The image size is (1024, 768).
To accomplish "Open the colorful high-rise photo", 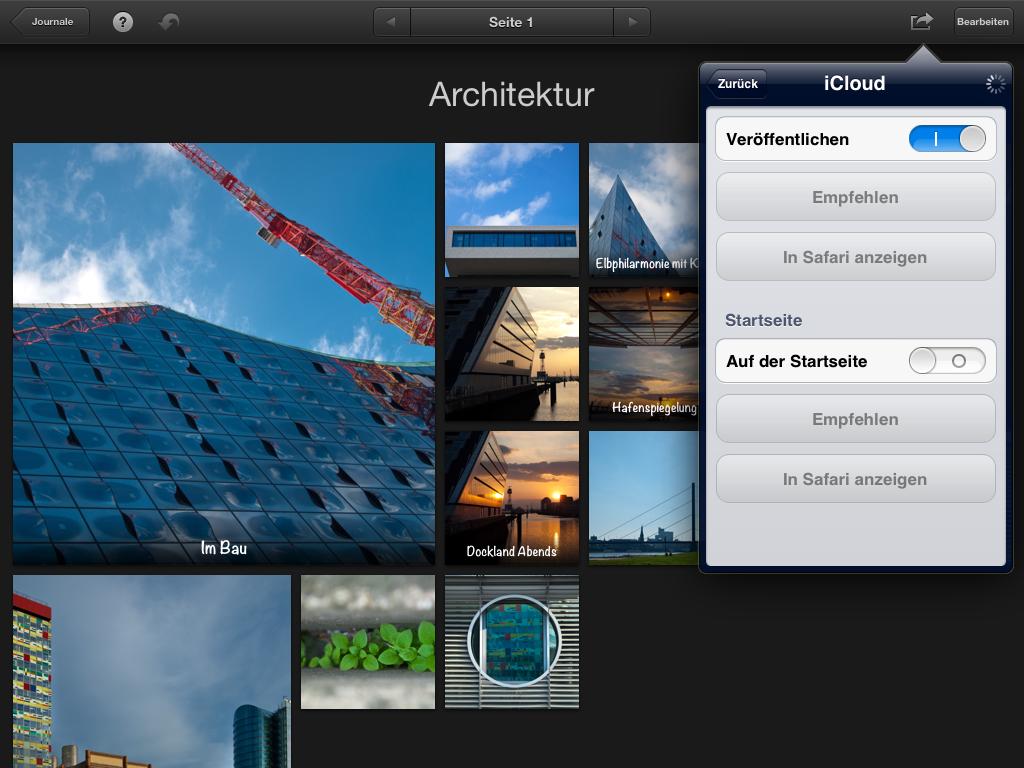I will (x=152, y=671).
